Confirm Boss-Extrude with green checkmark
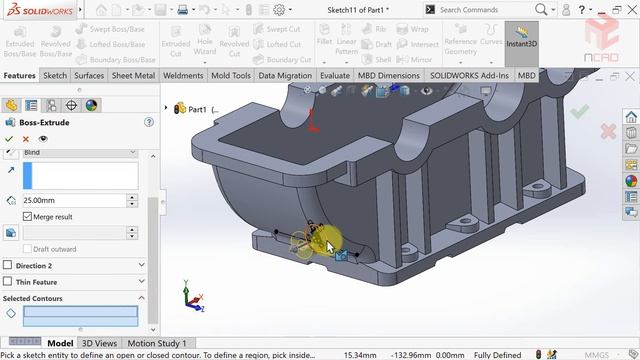Image resolution: width=640 pixels, height=360 pixels. click(x=9, y=139)
